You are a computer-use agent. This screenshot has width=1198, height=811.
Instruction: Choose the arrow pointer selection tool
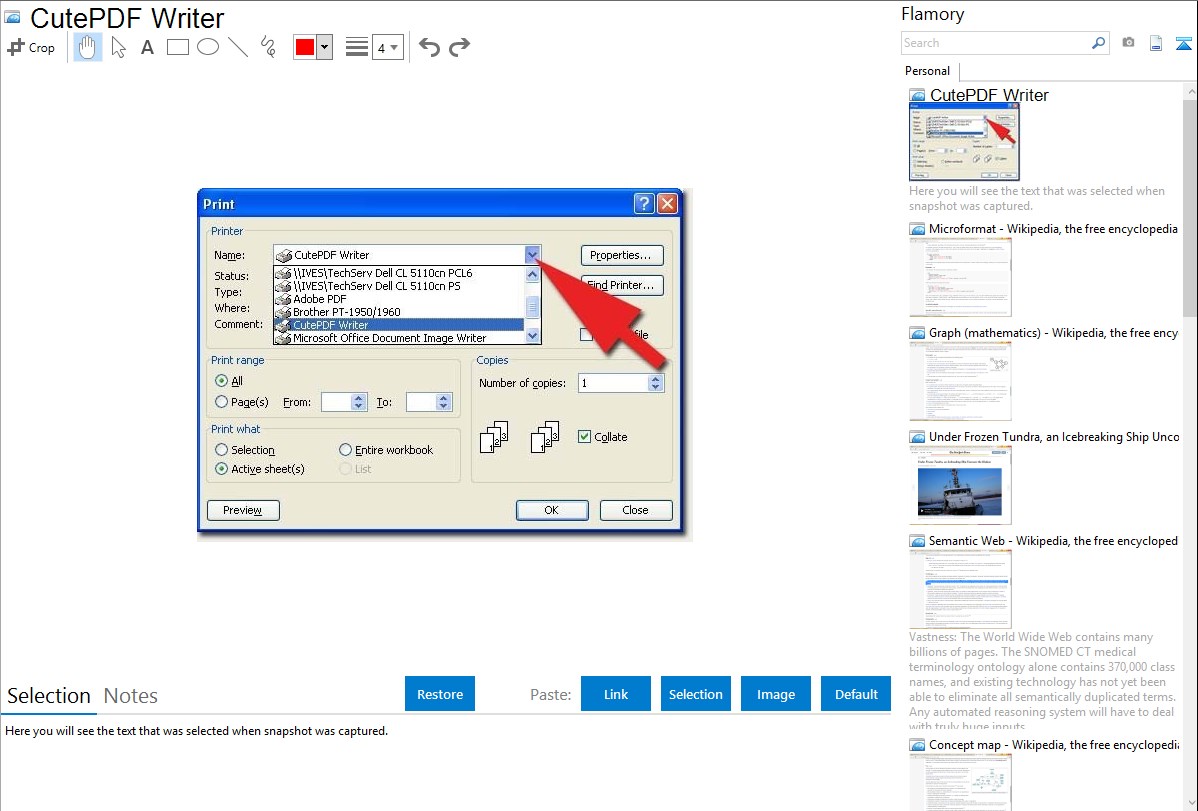(x=118, y=47)
